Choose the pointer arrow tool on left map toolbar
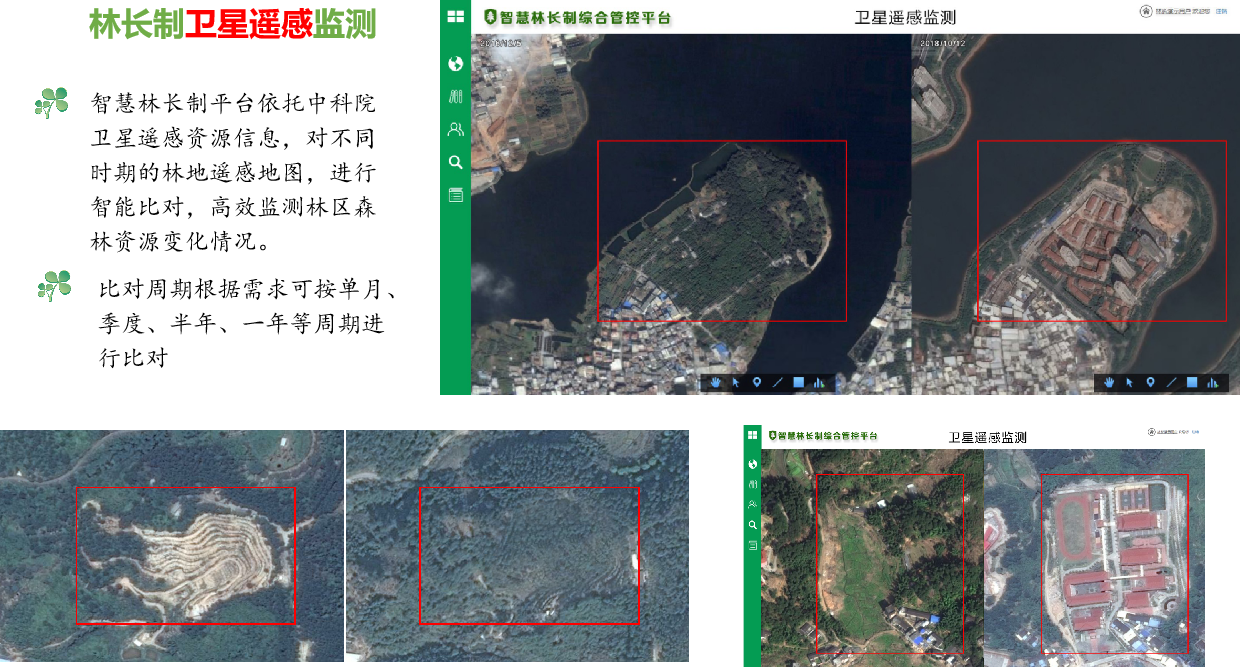 [736, 382]
